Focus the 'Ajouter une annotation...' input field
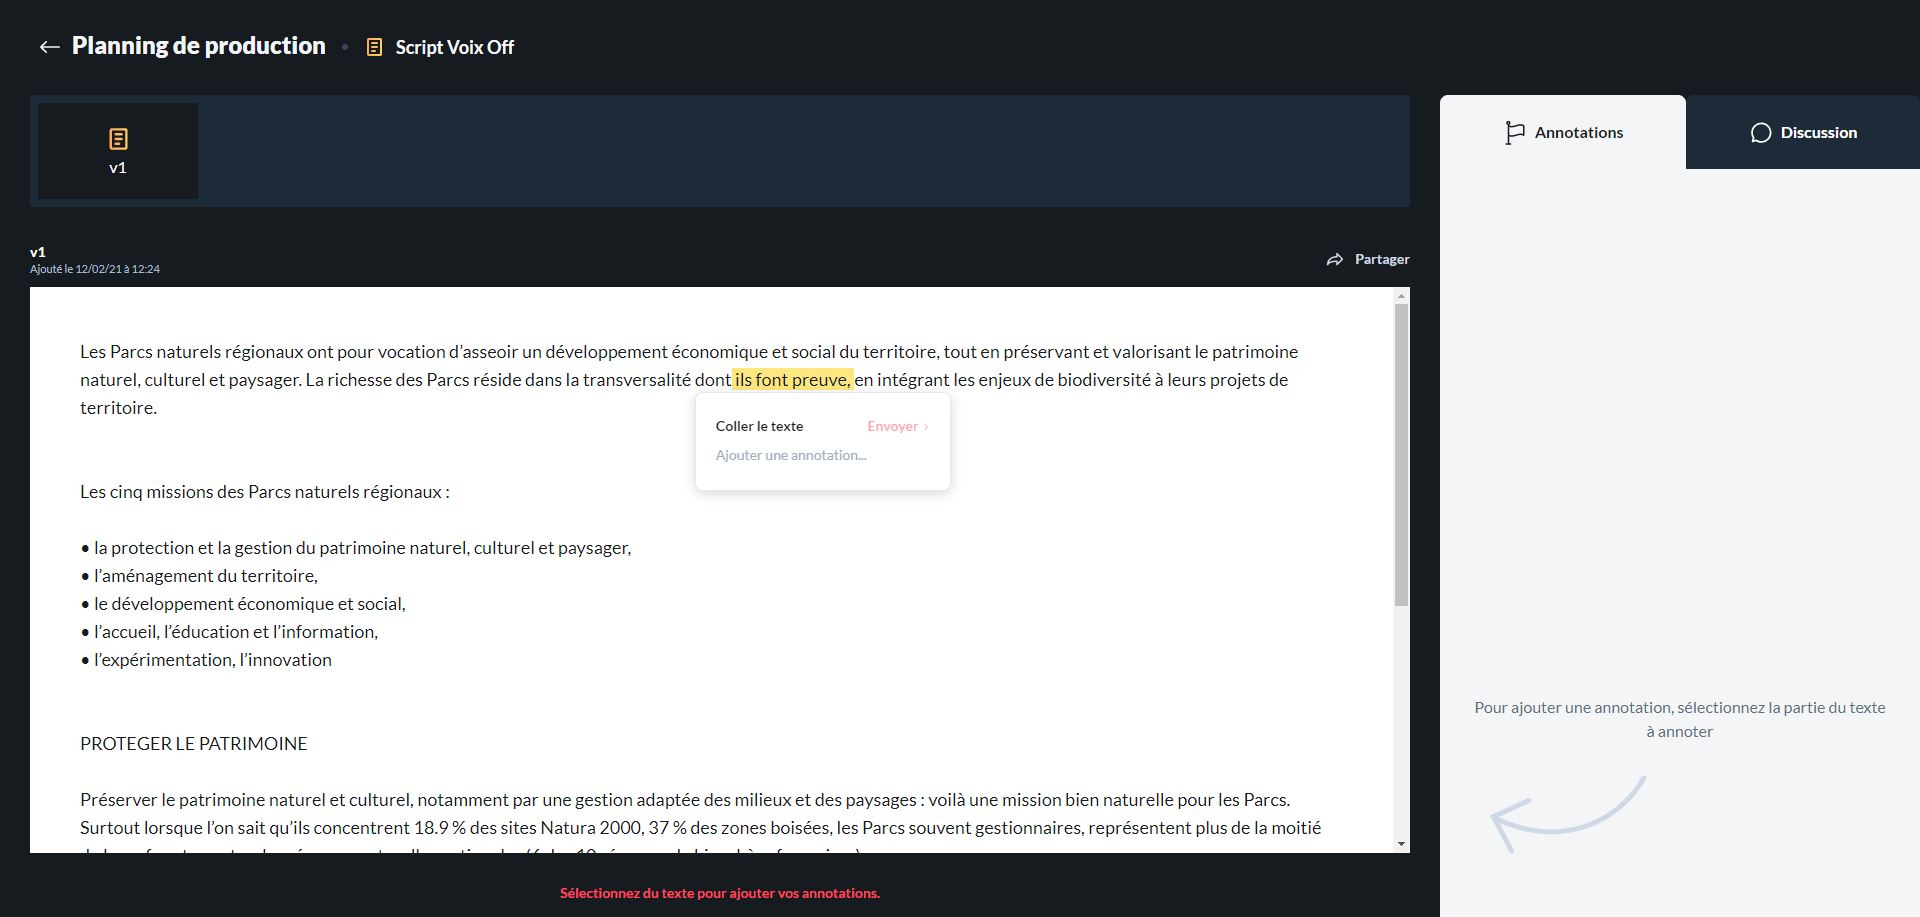Viewport: 1920px width, 917px height. pyautogui.click(x=822, y=456)
